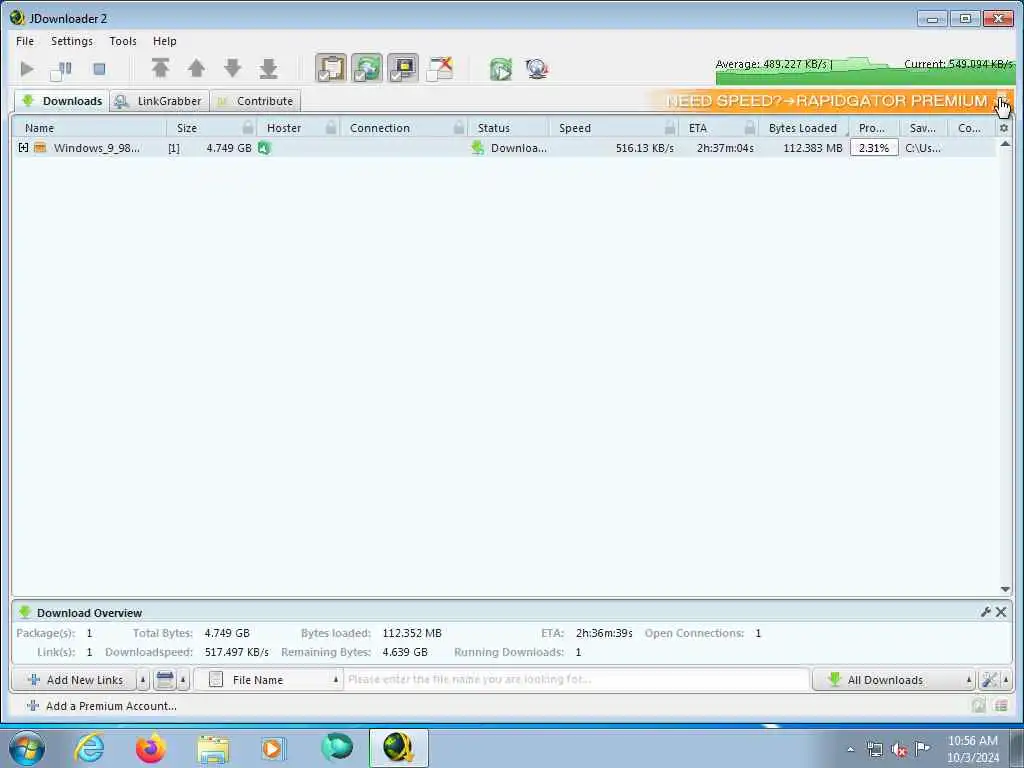The height and width of the screenshot is (768, 1024).
Task: Open the Add New Links dropdown arrow
Action: tap(143, 680)
